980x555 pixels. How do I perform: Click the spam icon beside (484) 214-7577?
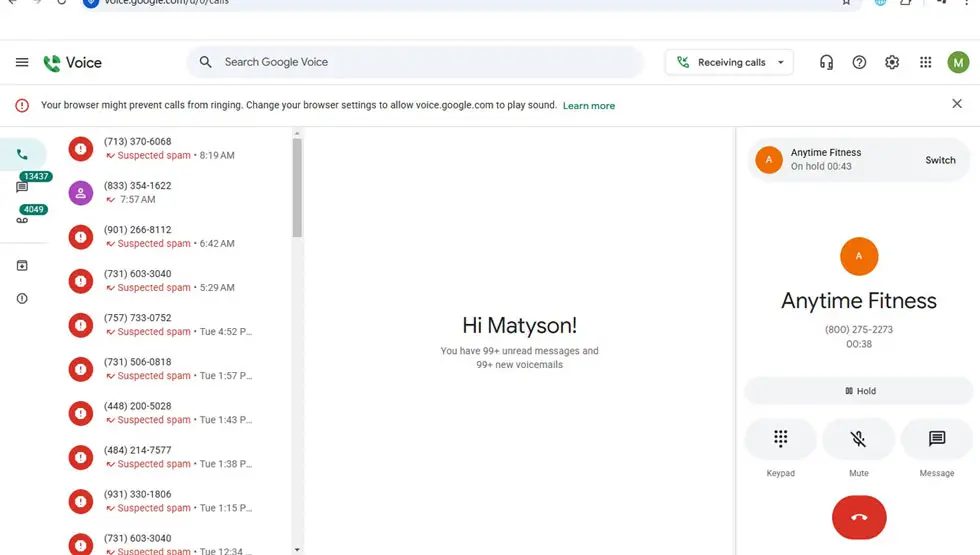point(81,458)
